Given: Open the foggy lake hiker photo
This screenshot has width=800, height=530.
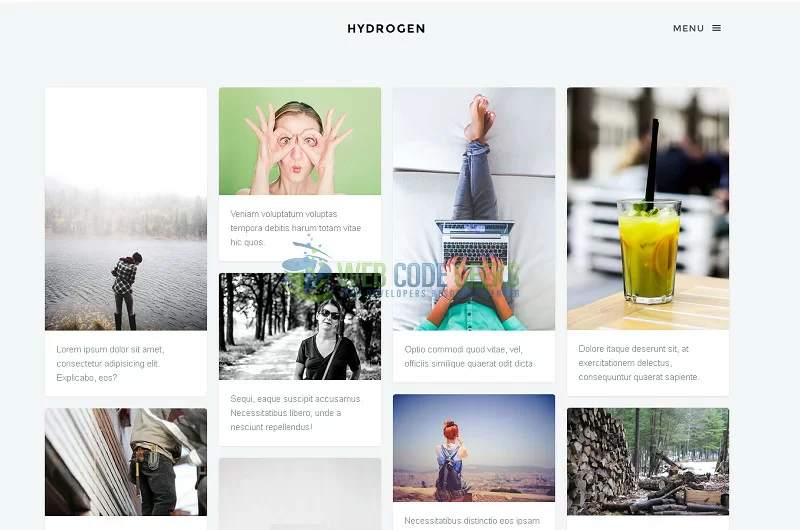Looking at the screenshot, I should [x=126, y=209].
